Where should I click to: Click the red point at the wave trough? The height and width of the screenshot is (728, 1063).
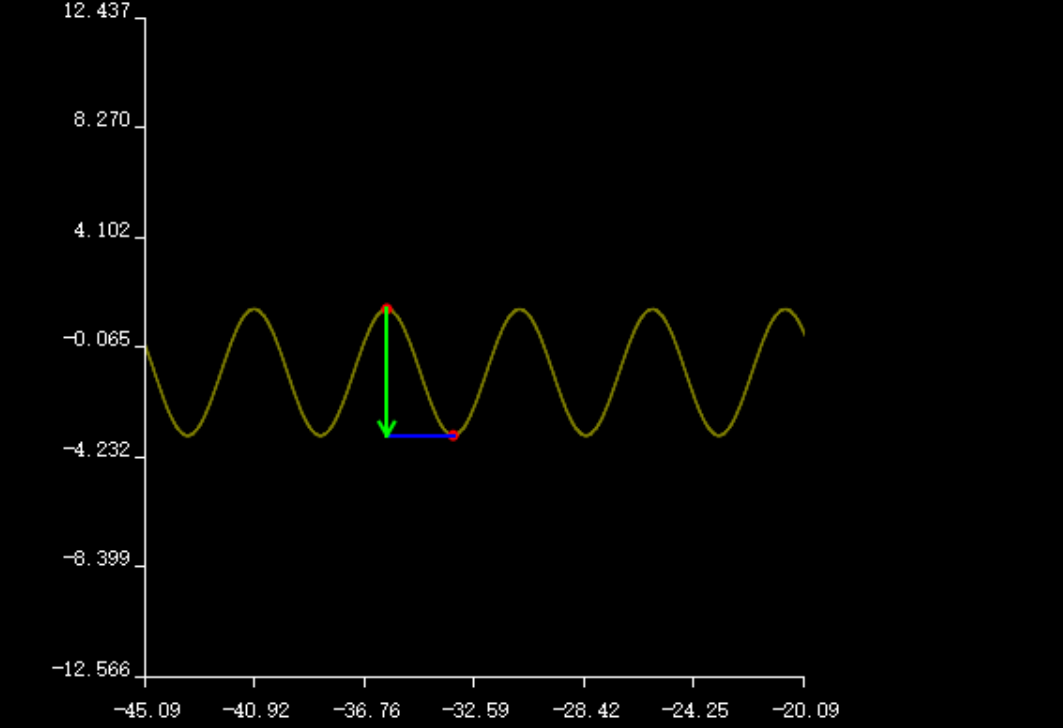click(x=453, y=435)
